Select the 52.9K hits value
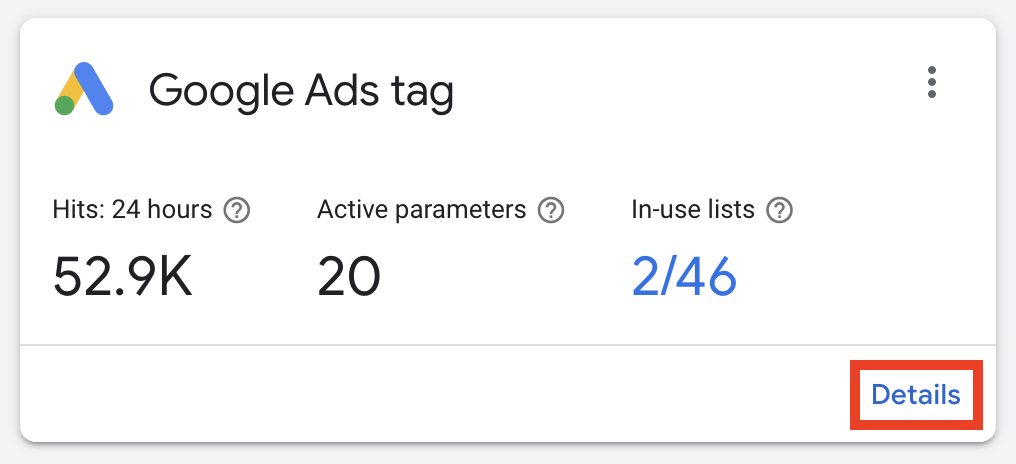This screenshot has height=464, width=1016. (122, 276)
